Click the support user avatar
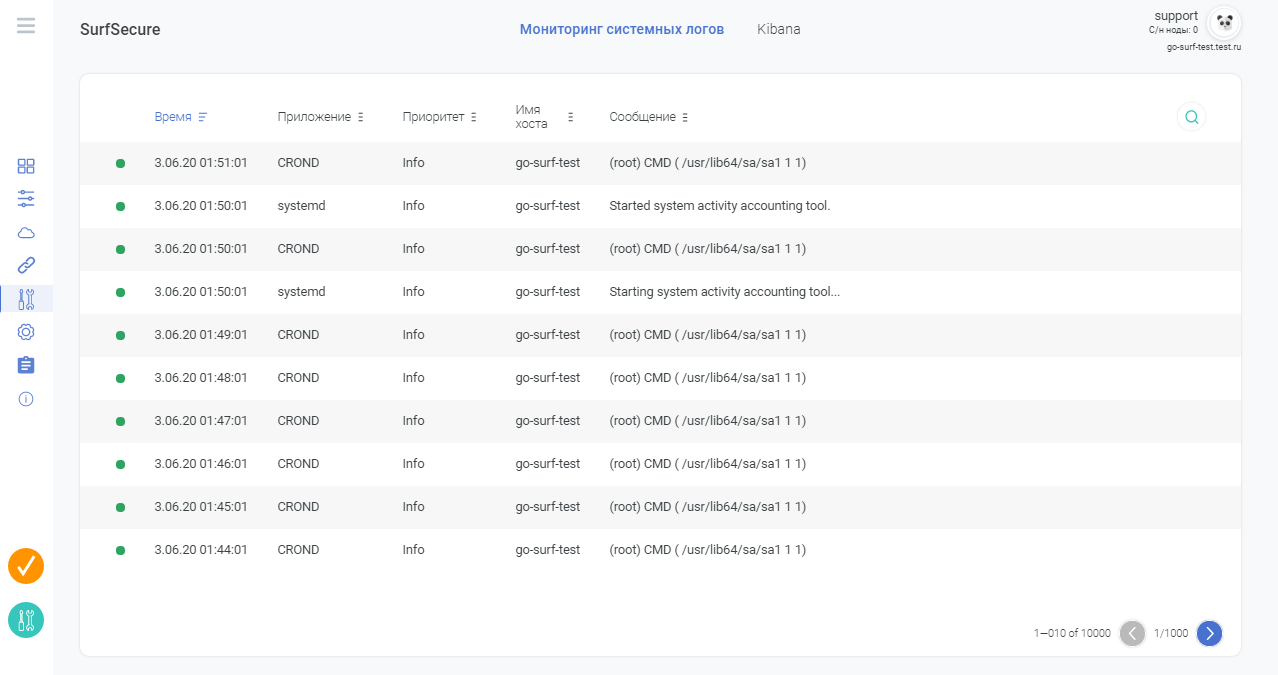 (x=1224, y=23)
